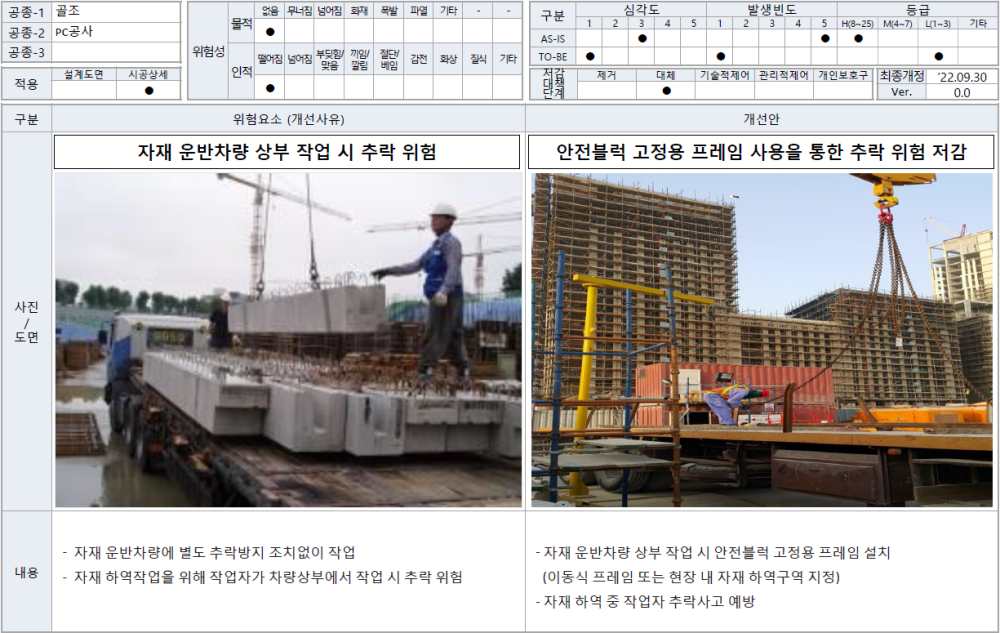The width and height of the screenshot is (1000, 633).
Task: Click the 끼임/깔림 column header
Action: [x=359, y=59]
